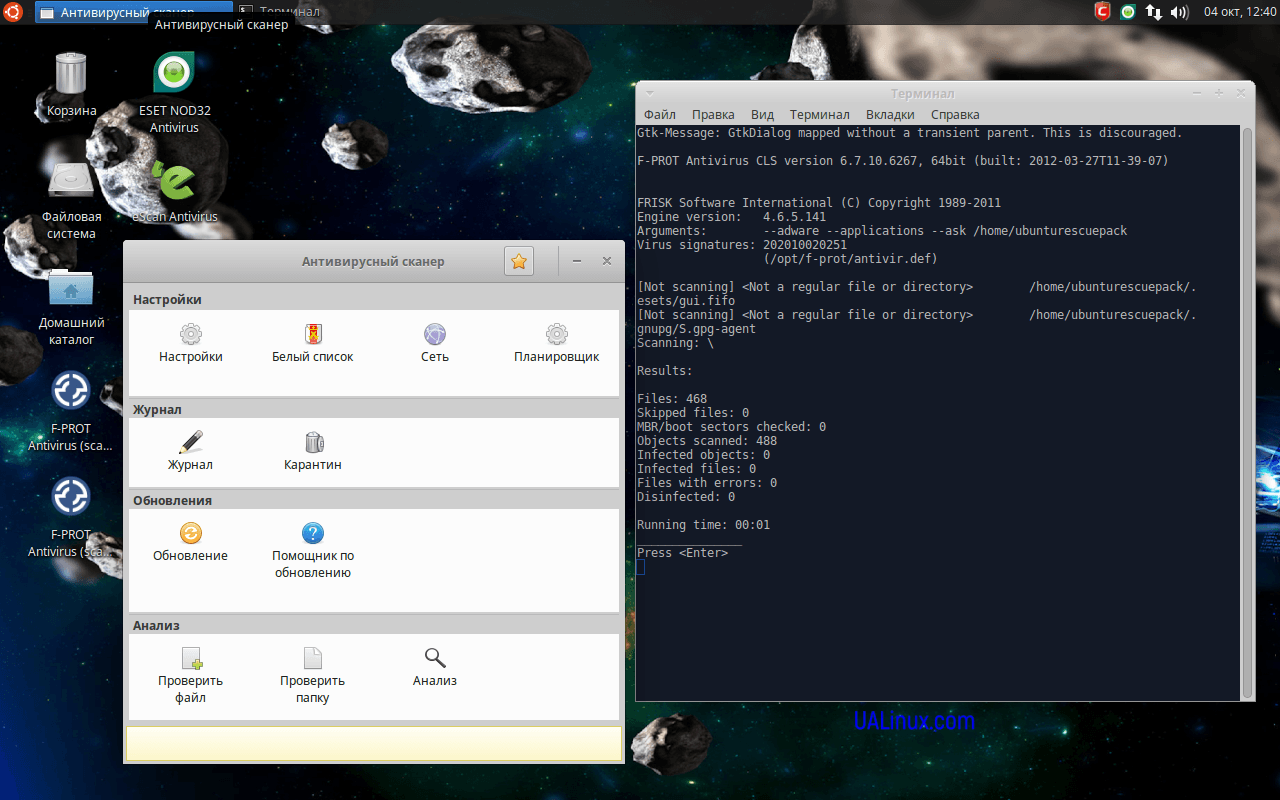Image resolution: width=1280 pixels, height=800 pixels.
Task: Open the Журнал pencil icon launcher
Action: click(190, 451)
